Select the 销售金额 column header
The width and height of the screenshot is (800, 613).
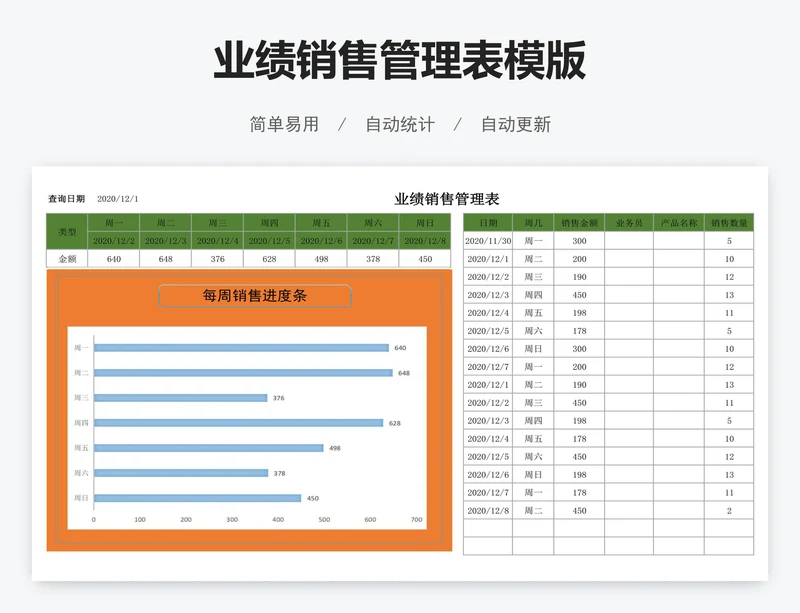pos(580,223)
